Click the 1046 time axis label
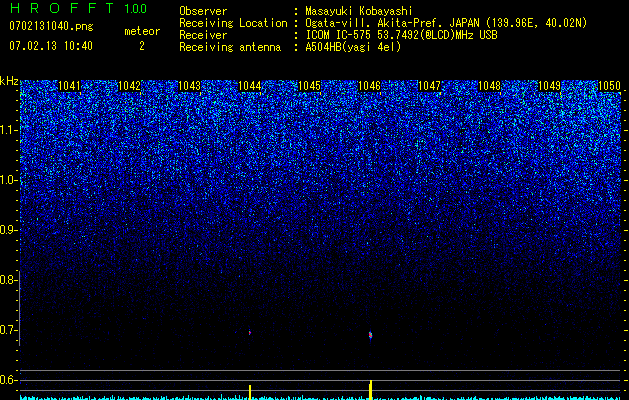This screenshot has width=629, height=400. click(x=369, y=86)
